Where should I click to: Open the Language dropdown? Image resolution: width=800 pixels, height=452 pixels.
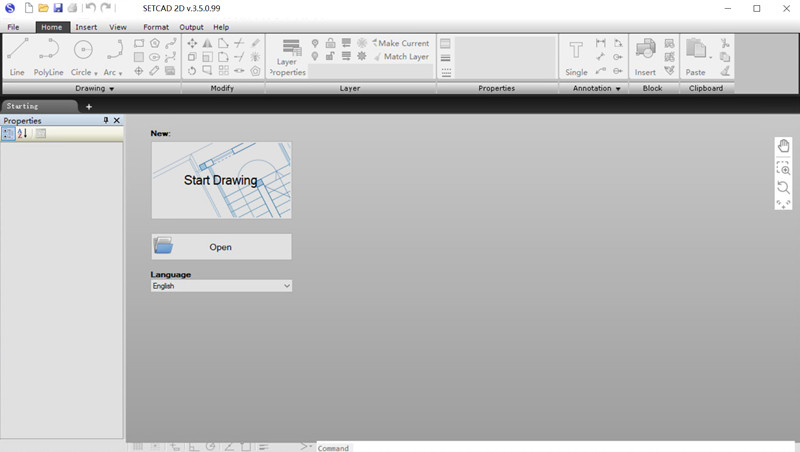pos(221,286)
